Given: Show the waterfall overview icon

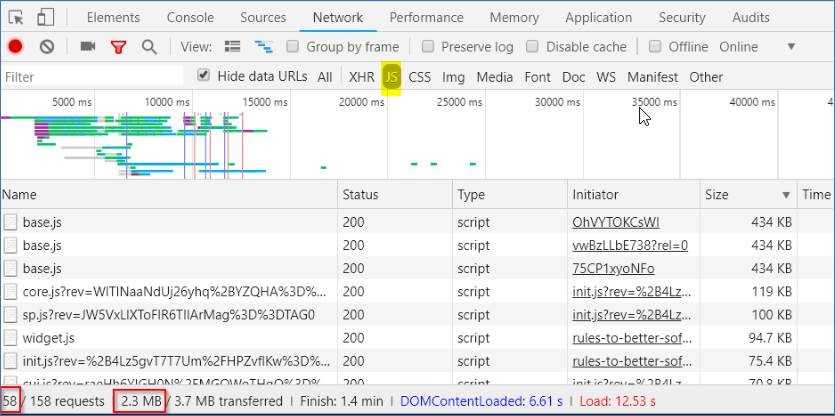Looking at the screenshot, I should (x=264, y=47).
